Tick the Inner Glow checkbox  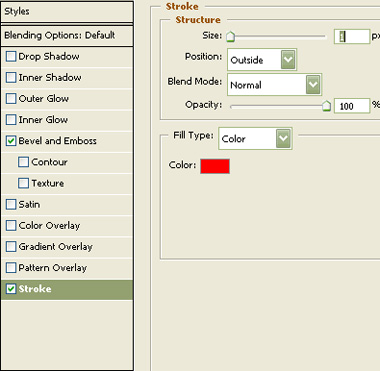(x=11, y=119)
